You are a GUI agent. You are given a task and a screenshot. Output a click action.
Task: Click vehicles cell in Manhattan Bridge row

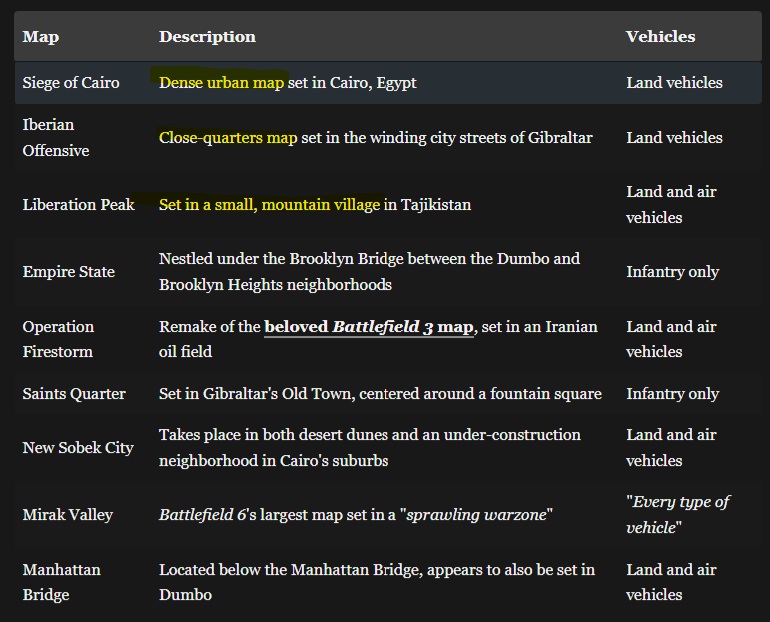tap(671, 582)
